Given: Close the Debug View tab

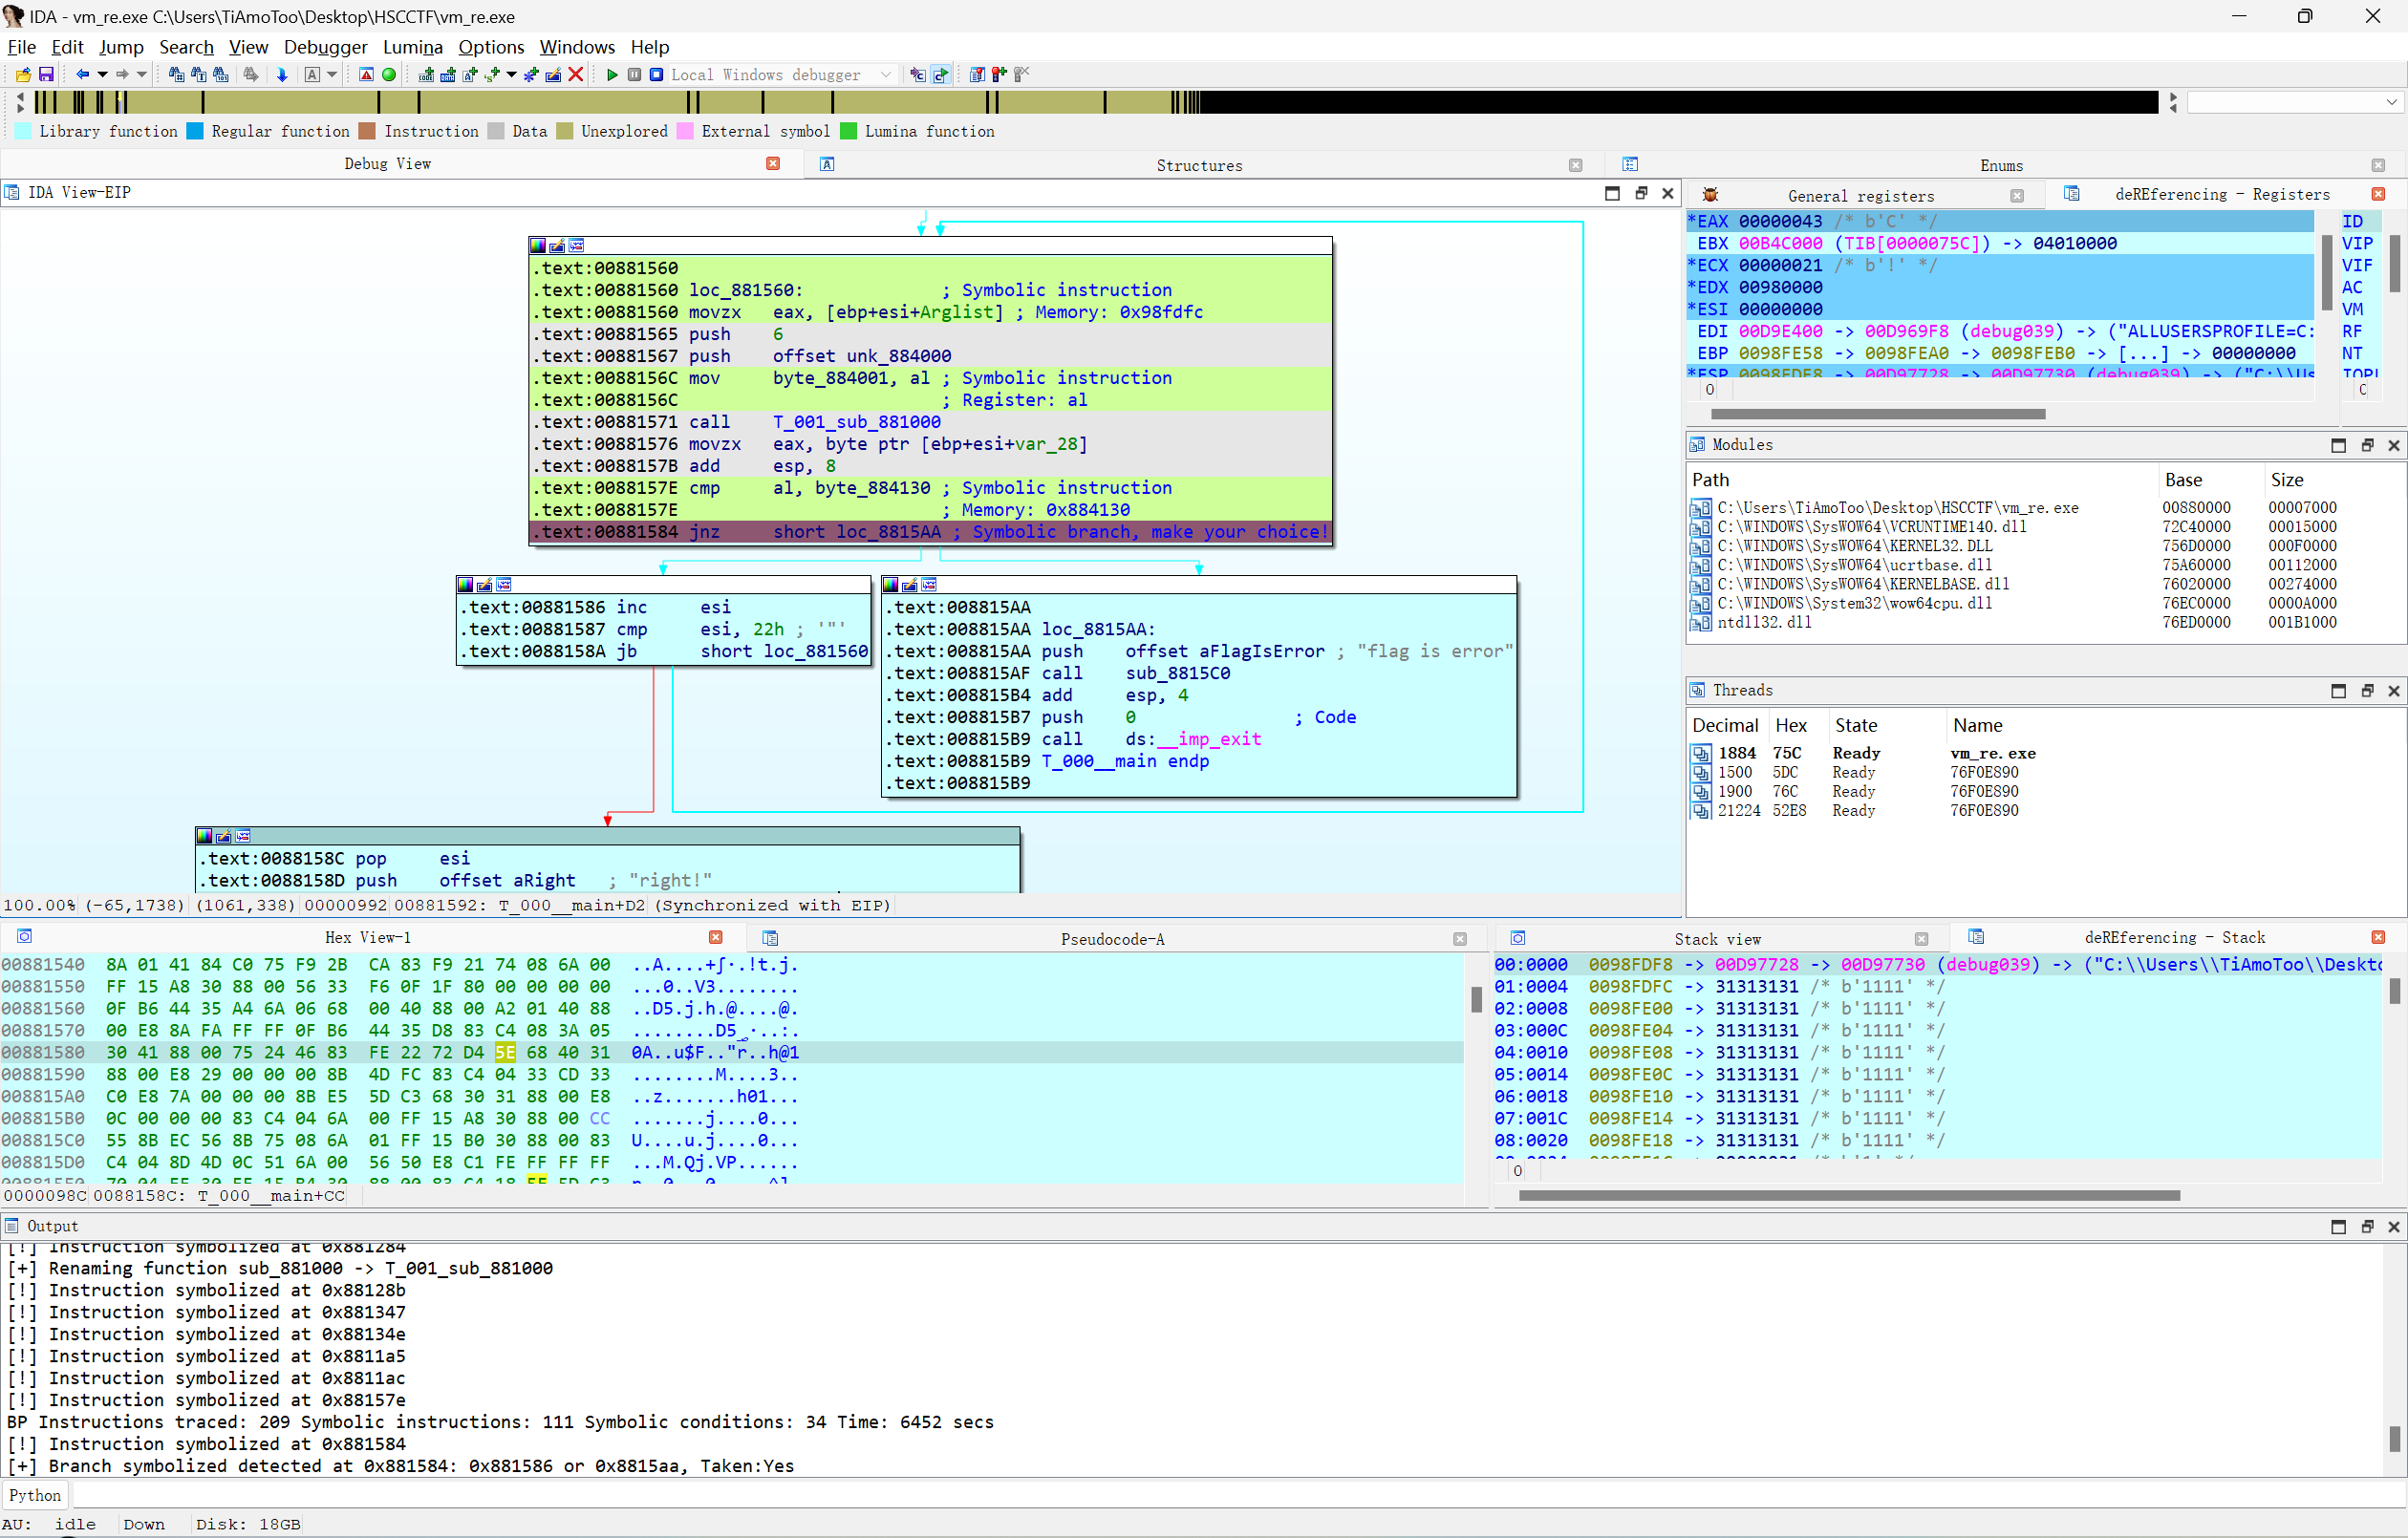Looking at the screenshot, I should pos(773,163).
